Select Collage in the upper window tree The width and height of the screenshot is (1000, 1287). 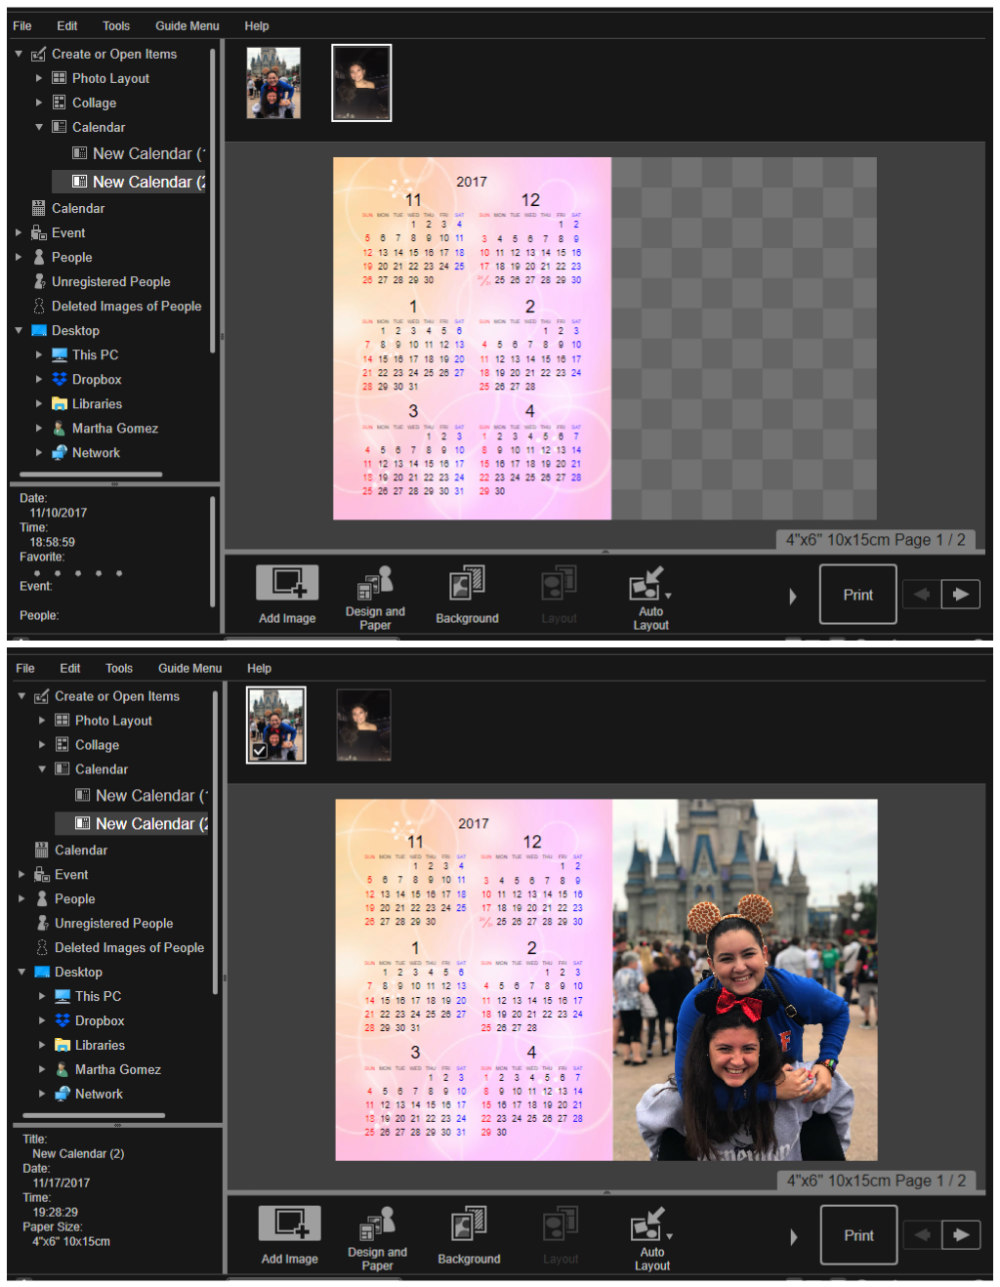[x=94, y=103]
